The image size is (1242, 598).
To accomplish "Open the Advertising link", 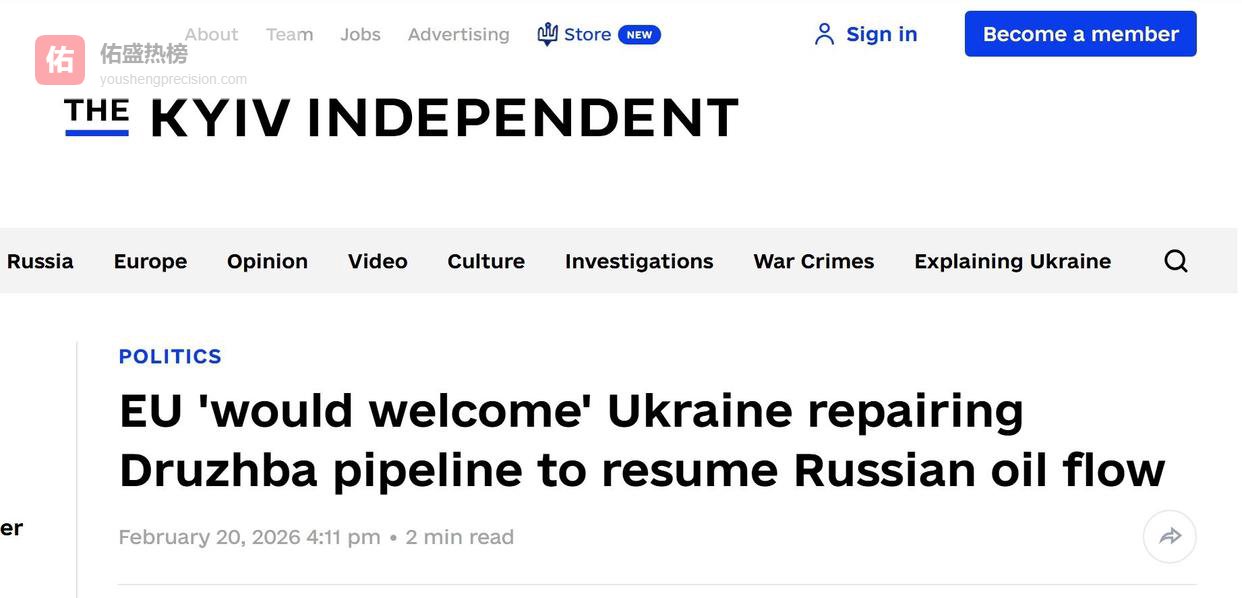I will point(458,34).
